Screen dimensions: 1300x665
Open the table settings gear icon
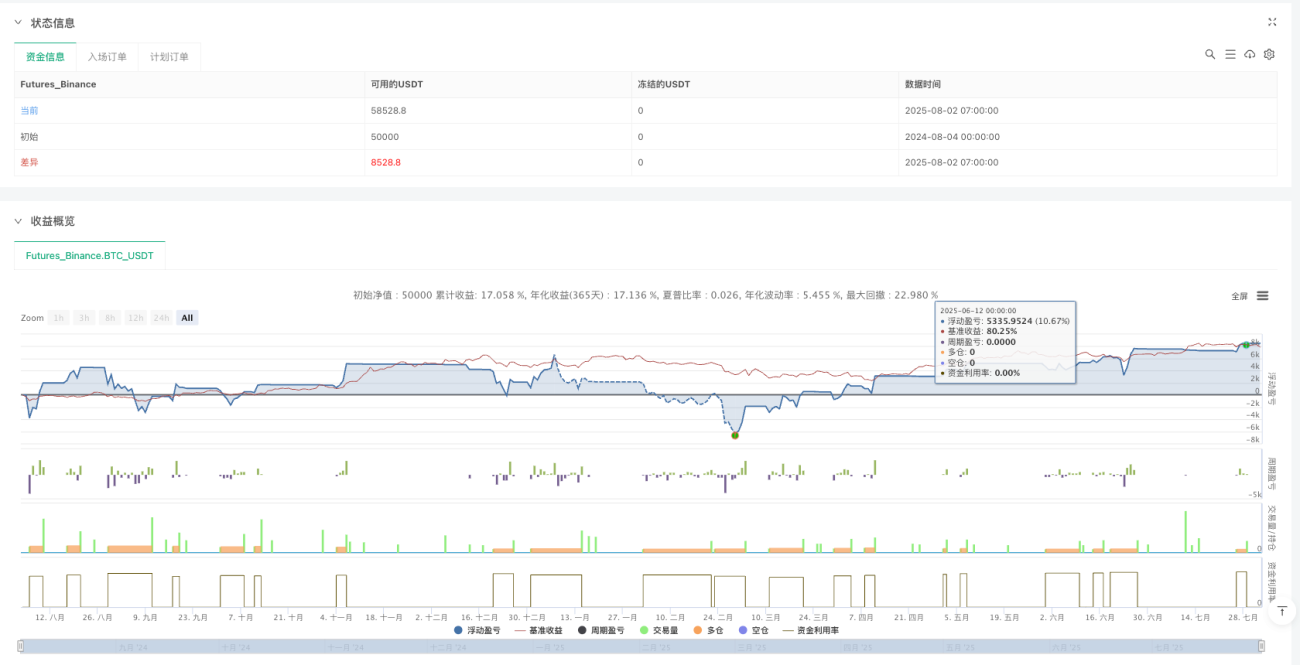click(1269, 54)
